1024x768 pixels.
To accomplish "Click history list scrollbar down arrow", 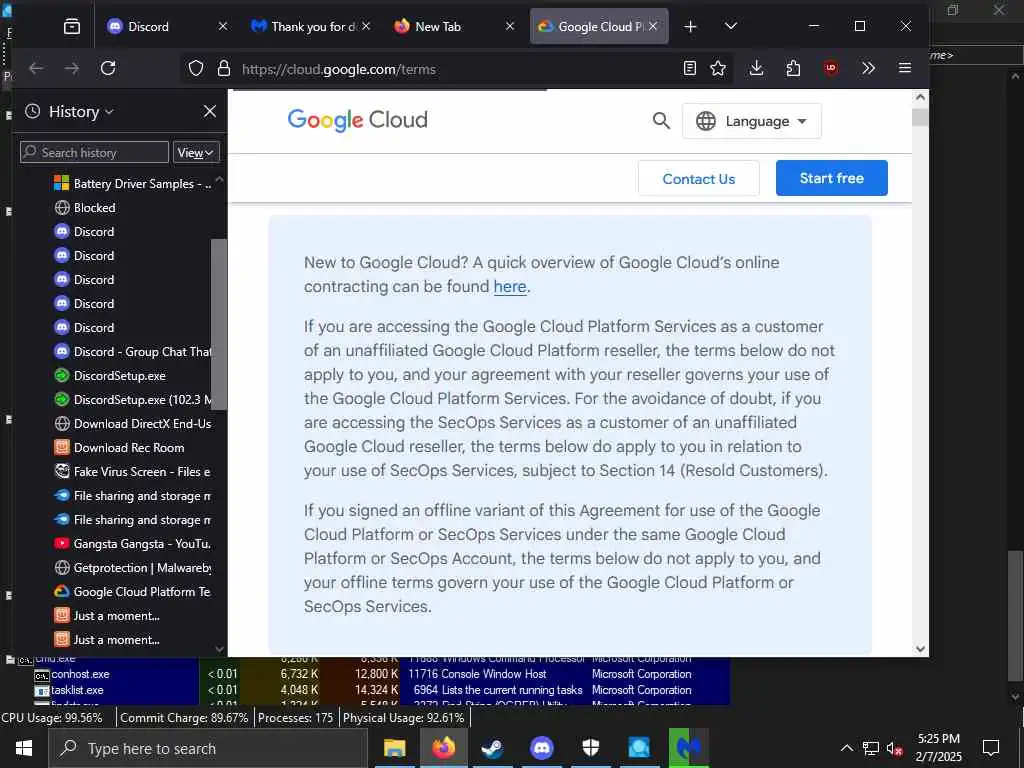I will (219, 649).
